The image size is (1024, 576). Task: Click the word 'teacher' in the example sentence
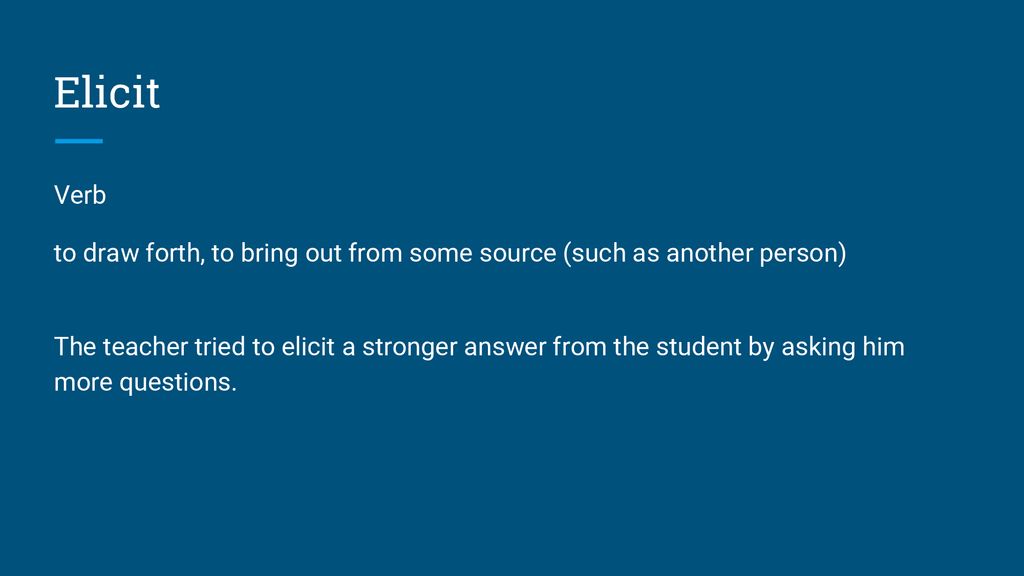pos(145,347)
